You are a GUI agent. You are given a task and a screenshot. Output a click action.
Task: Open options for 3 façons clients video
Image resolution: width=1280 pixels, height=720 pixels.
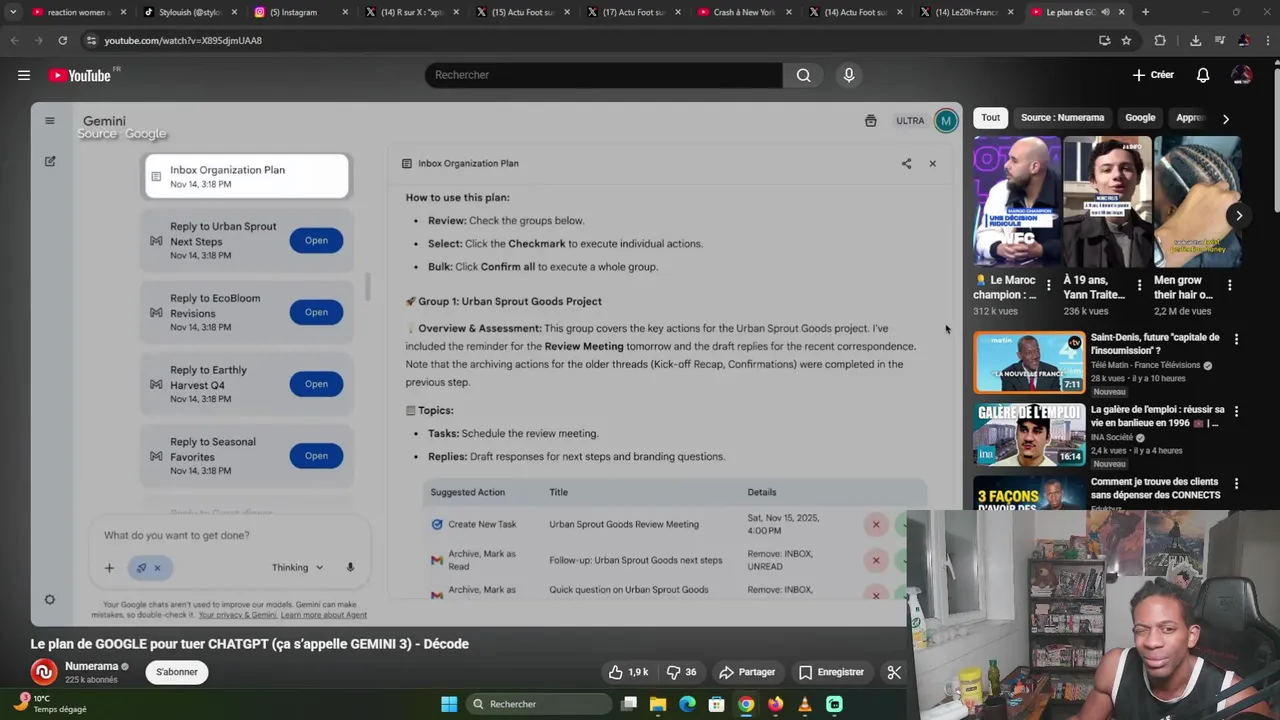click(x=1236, y=484)
